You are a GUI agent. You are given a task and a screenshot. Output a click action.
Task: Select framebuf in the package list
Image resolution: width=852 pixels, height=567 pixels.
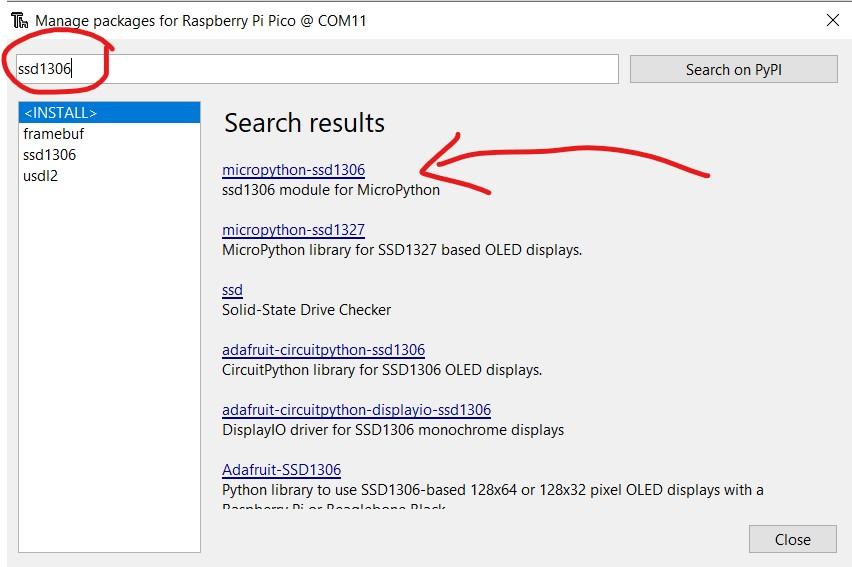(x=109, y=134)
